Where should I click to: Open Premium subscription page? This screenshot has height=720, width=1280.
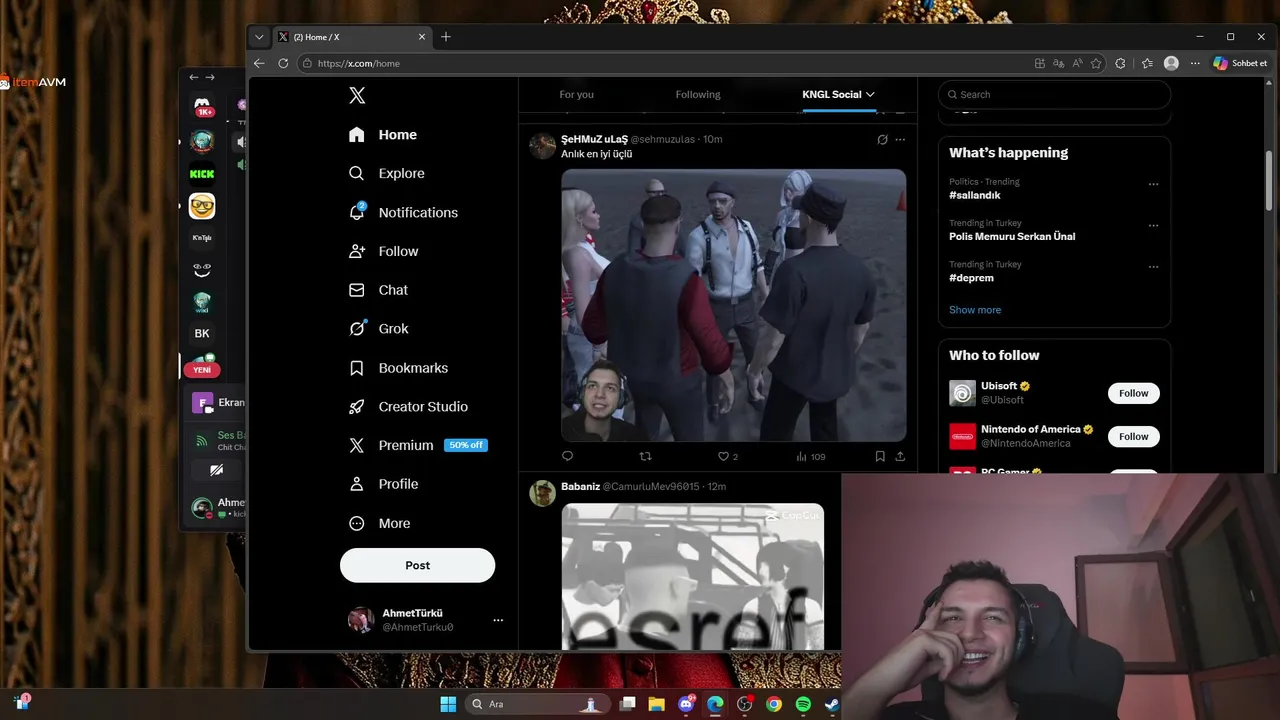418,445
